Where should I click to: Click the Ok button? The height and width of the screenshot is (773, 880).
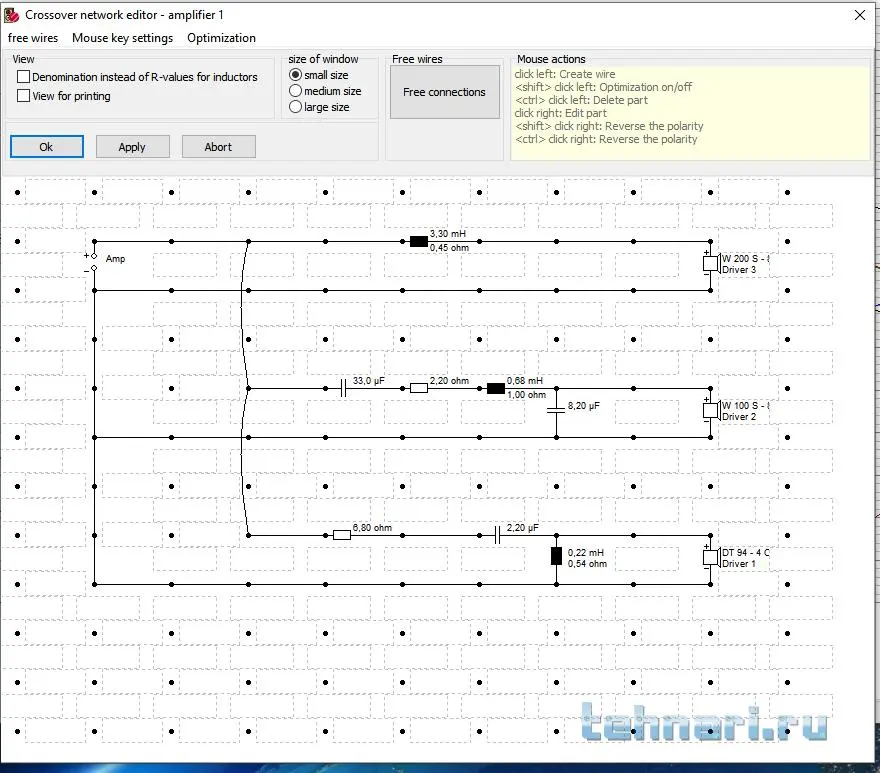point(47,147)
